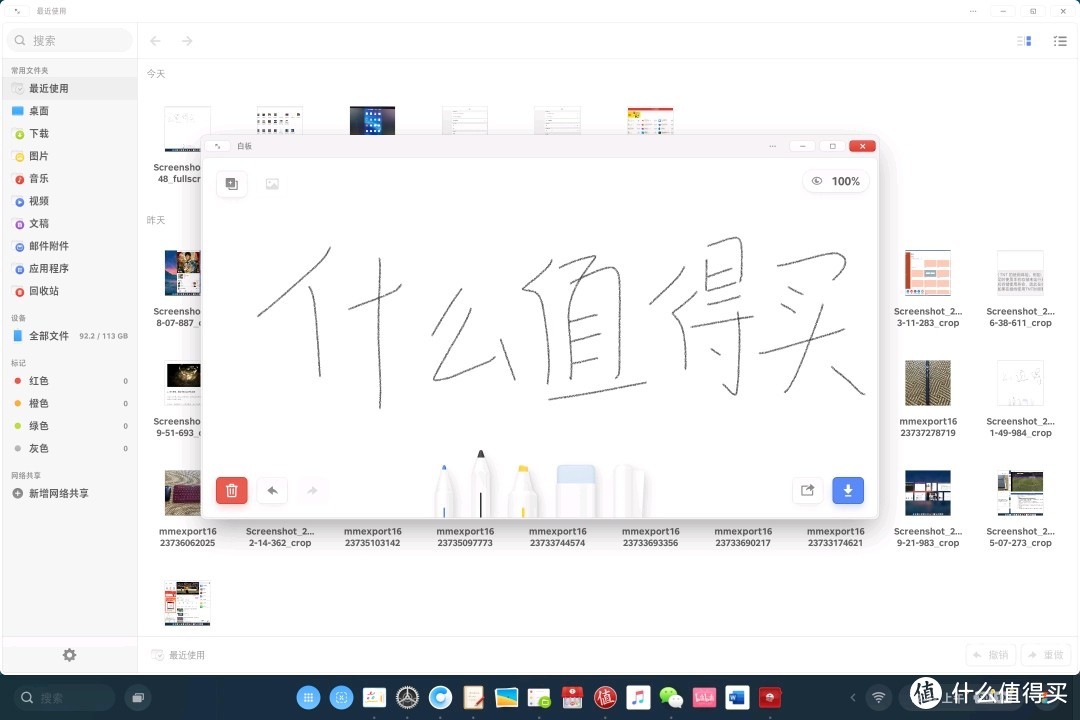Select the blue-tipped pen tool
The width and height of the screenshot is (1080, 720).
click(x=444, y=491)
